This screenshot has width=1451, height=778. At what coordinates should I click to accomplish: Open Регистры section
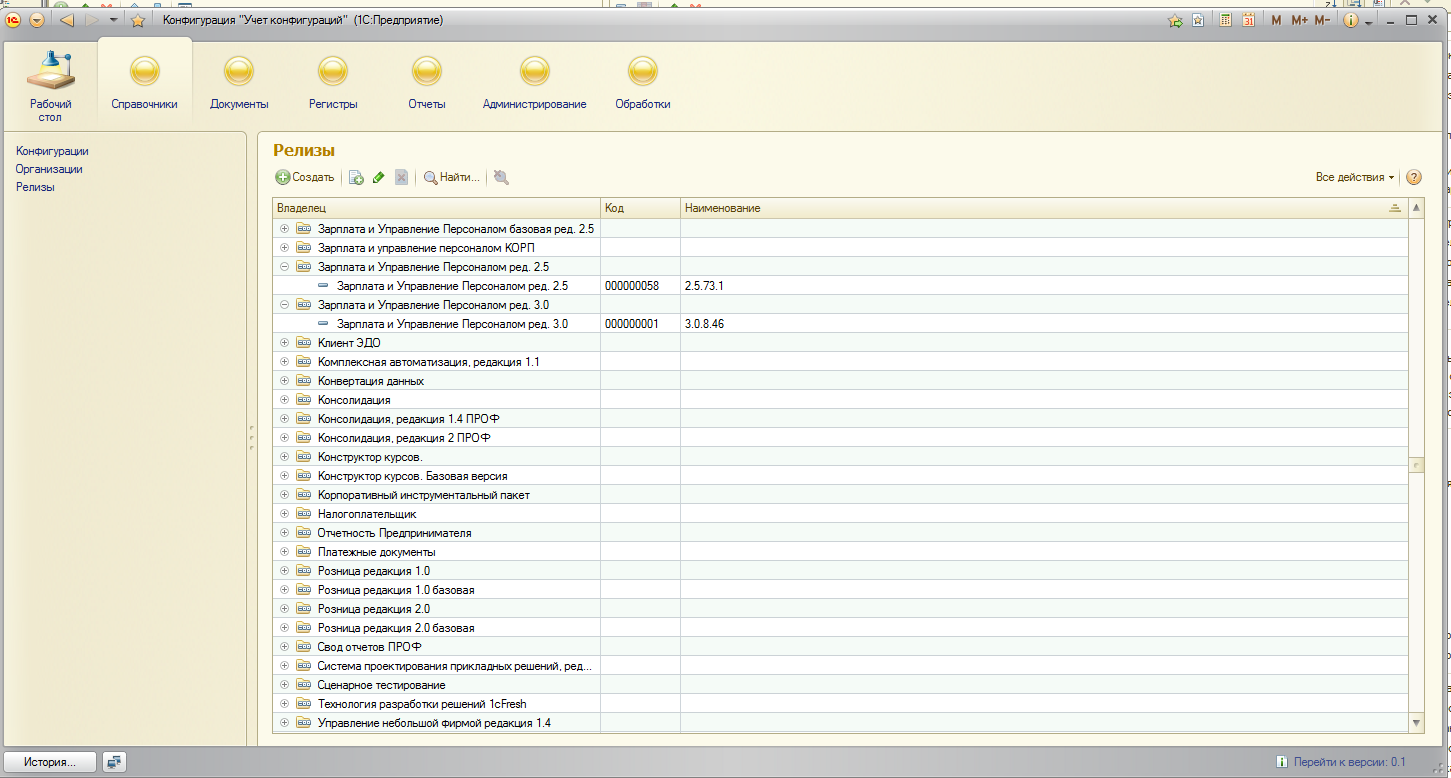333,83
